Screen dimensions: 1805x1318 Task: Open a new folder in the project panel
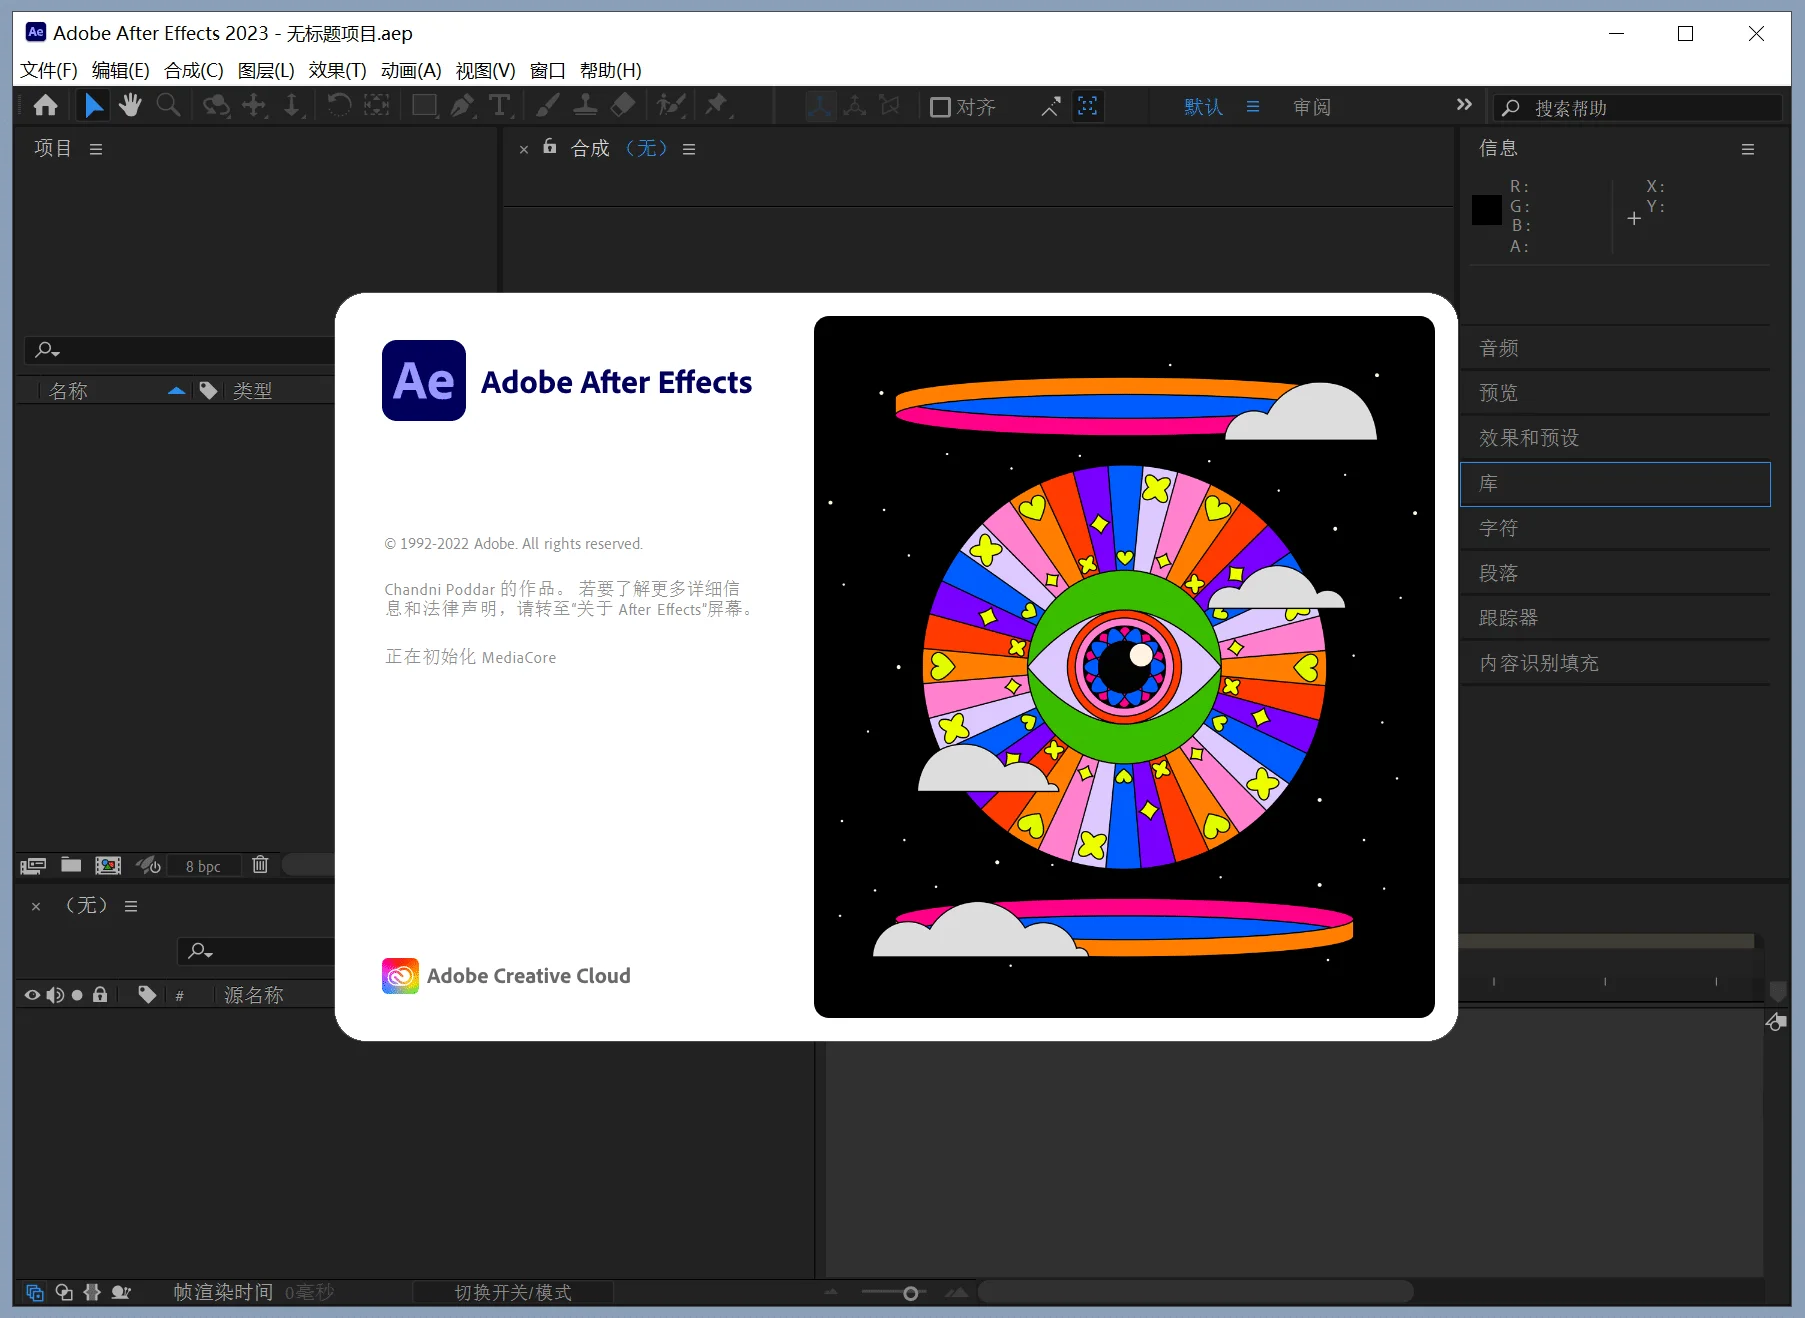(70, 865)
